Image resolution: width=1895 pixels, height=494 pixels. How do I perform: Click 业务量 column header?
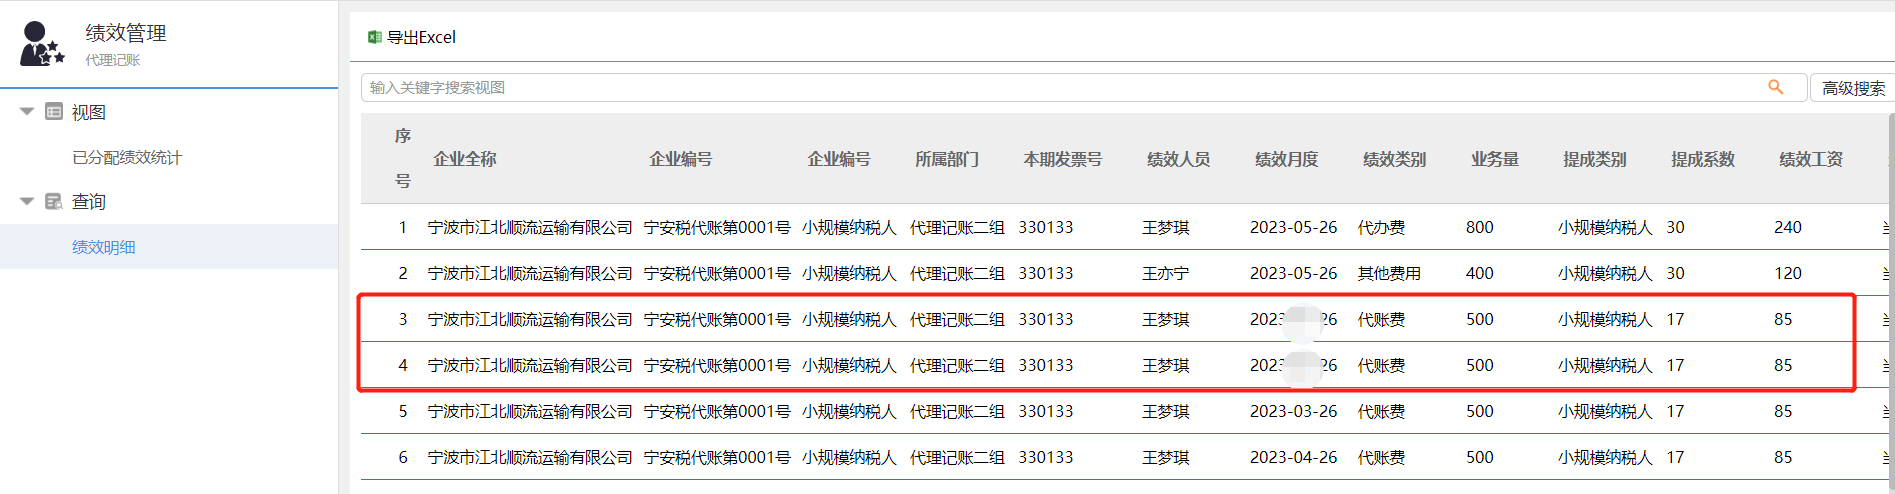coord(1495,159)
